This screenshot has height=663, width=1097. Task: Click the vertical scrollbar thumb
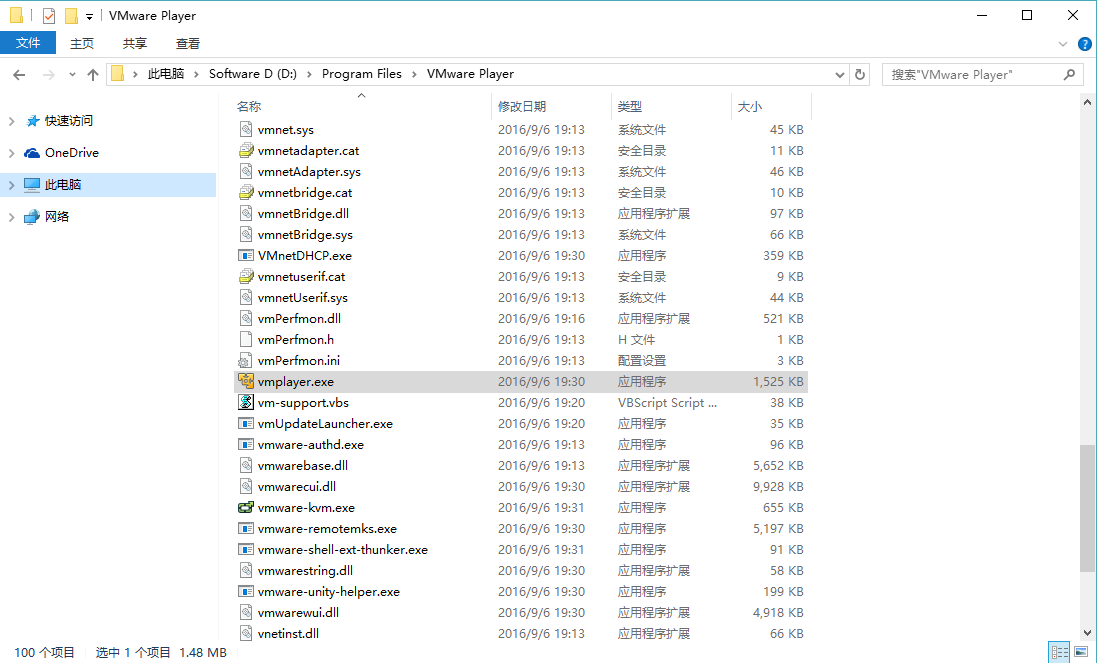(1087, 508)
